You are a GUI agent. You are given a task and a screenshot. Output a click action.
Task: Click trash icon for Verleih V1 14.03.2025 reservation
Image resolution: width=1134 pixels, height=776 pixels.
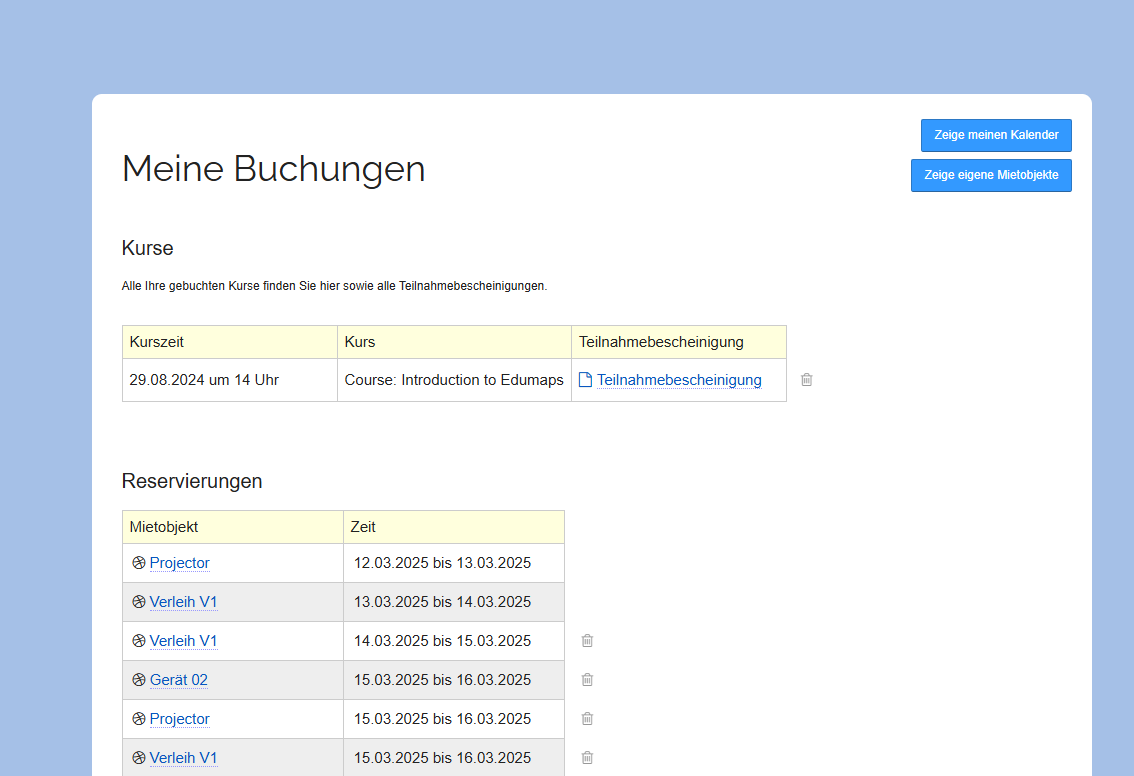[588, 641]
